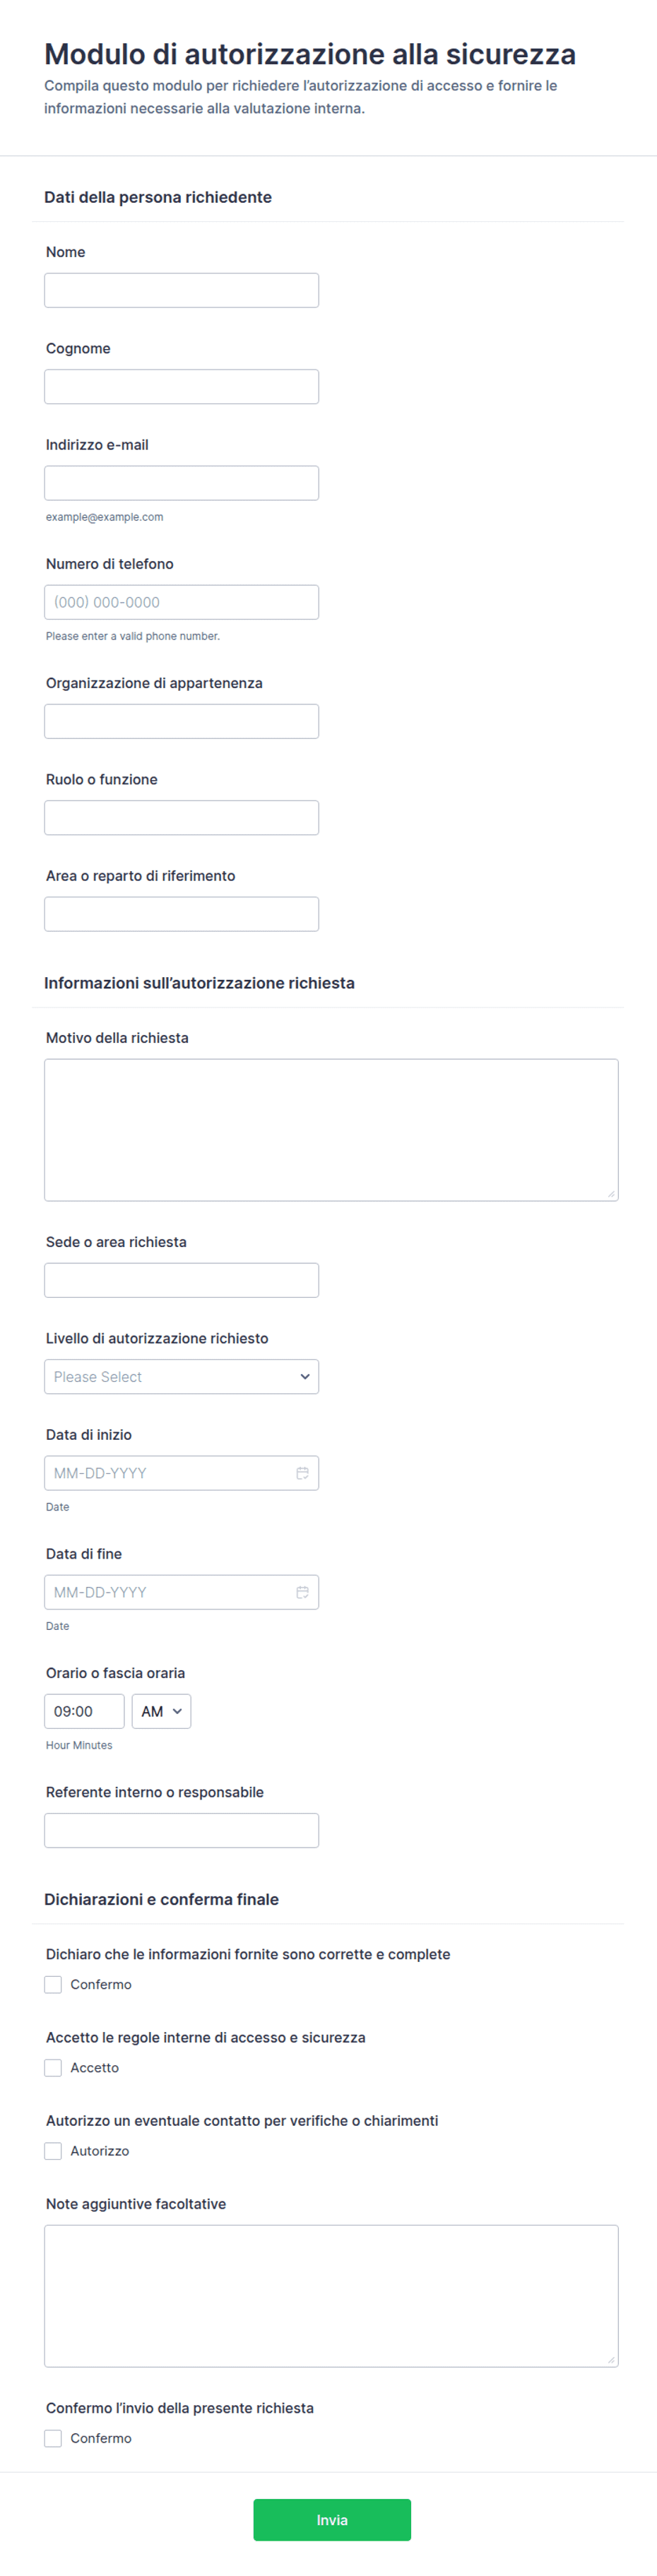Open calendar icon for Data di inizio

pyautogui.click(x=302, y=1473)
